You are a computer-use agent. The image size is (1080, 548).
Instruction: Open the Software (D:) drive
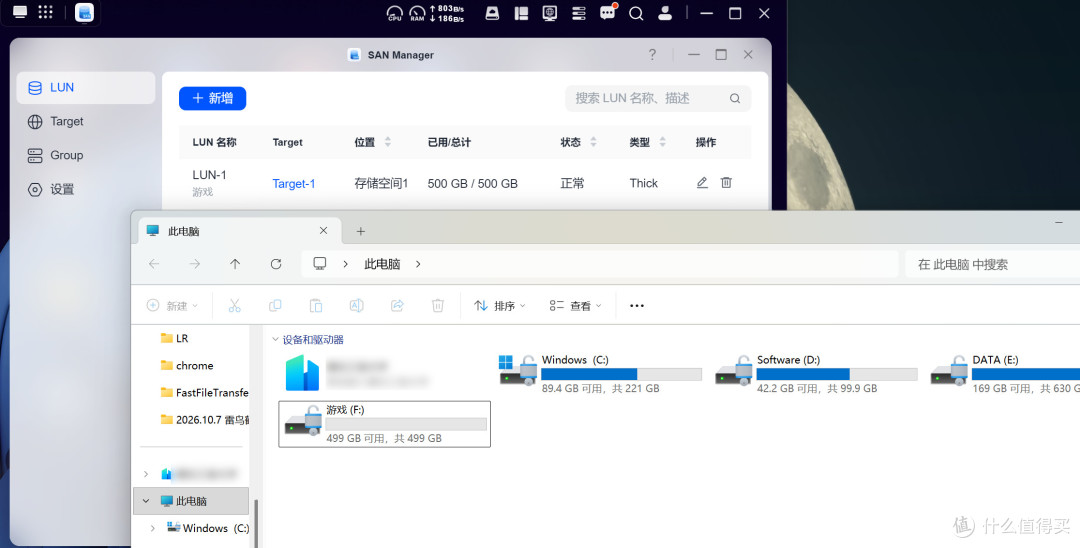click(816, 373)
